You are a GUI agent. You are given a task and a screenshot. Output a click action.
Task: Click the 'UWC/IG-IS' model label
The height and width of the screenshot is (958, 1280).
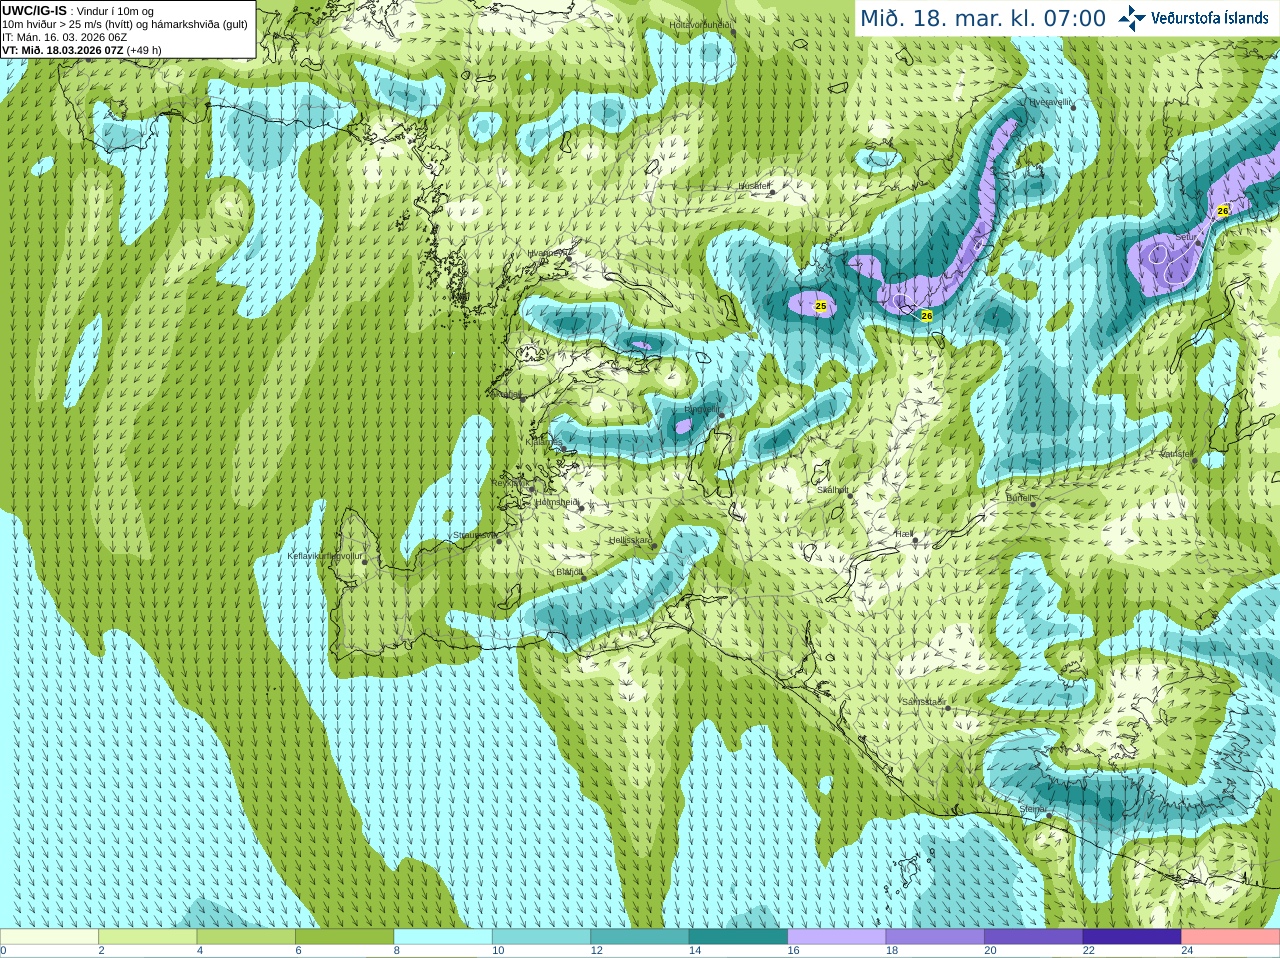click(x=34, y=11)
